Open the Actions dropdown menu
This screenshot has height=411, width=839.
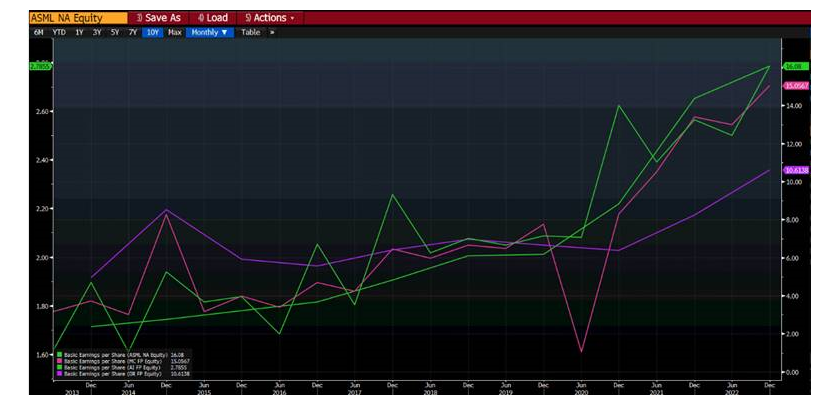[x=268, y=18]
